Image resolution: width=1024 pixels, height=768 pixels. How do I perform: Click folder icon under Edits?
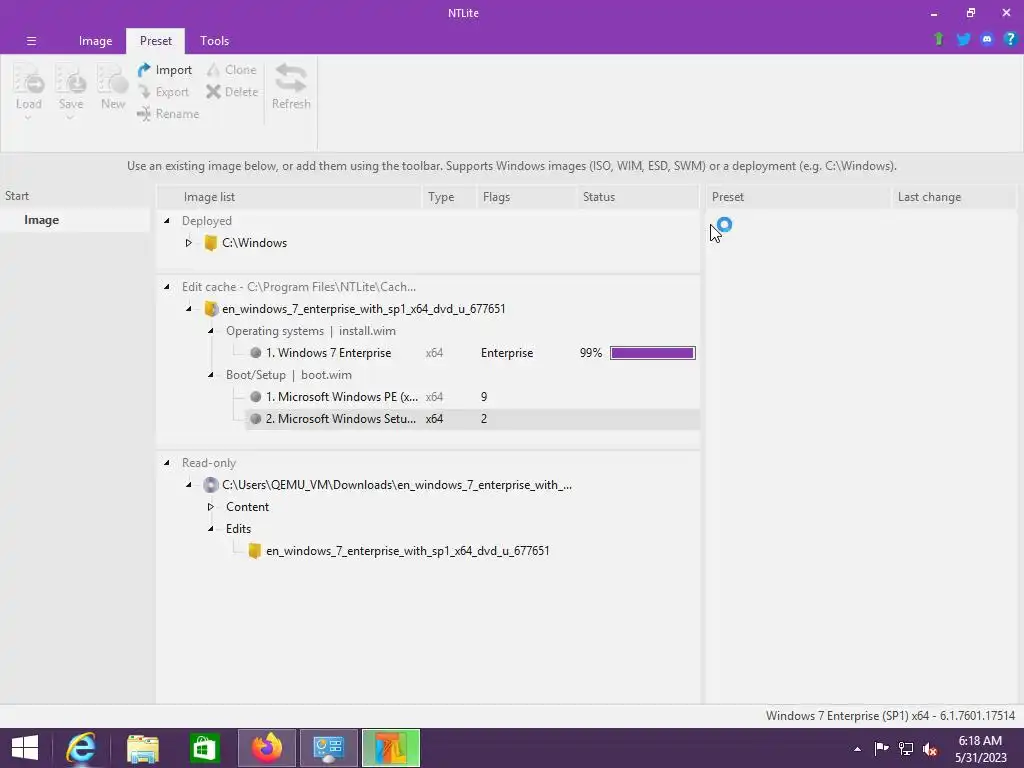tap(255, 551)
